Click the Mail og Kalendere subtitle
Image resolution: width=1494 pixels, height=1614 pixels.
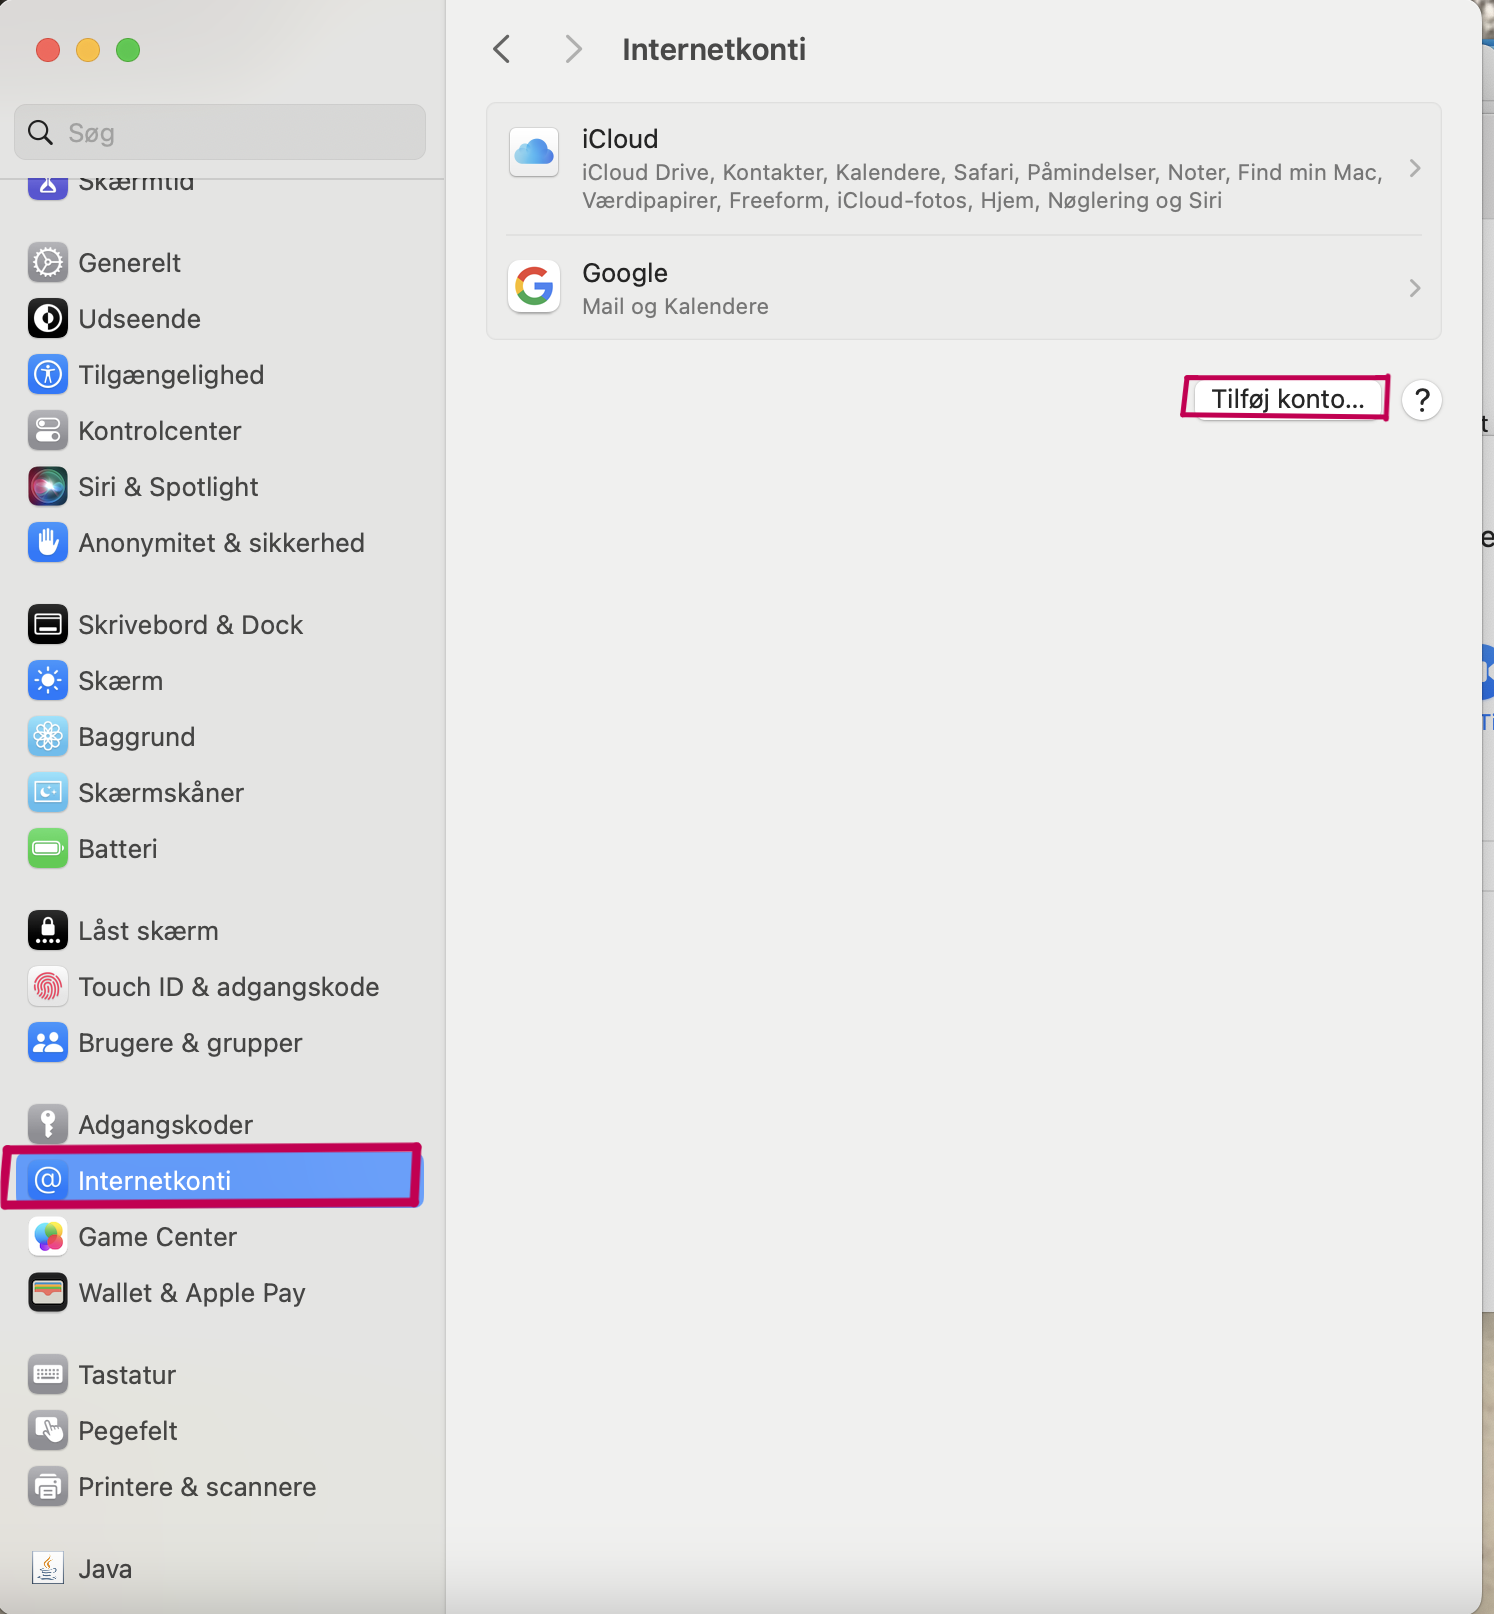click(675, 306)
